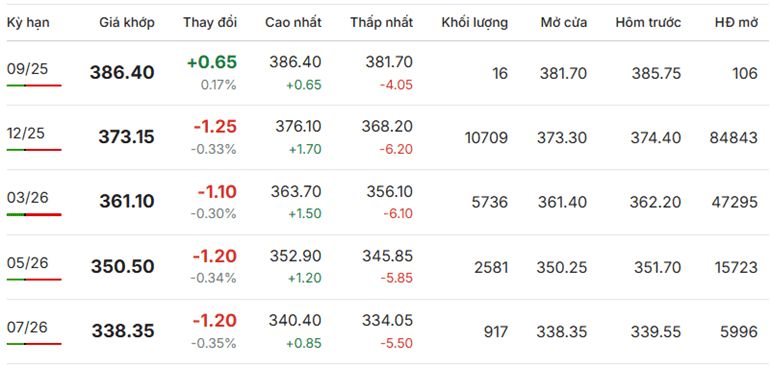Open the 07/26 contract term
The width and height of the screenshot is (770, 367).
[28, 327]
